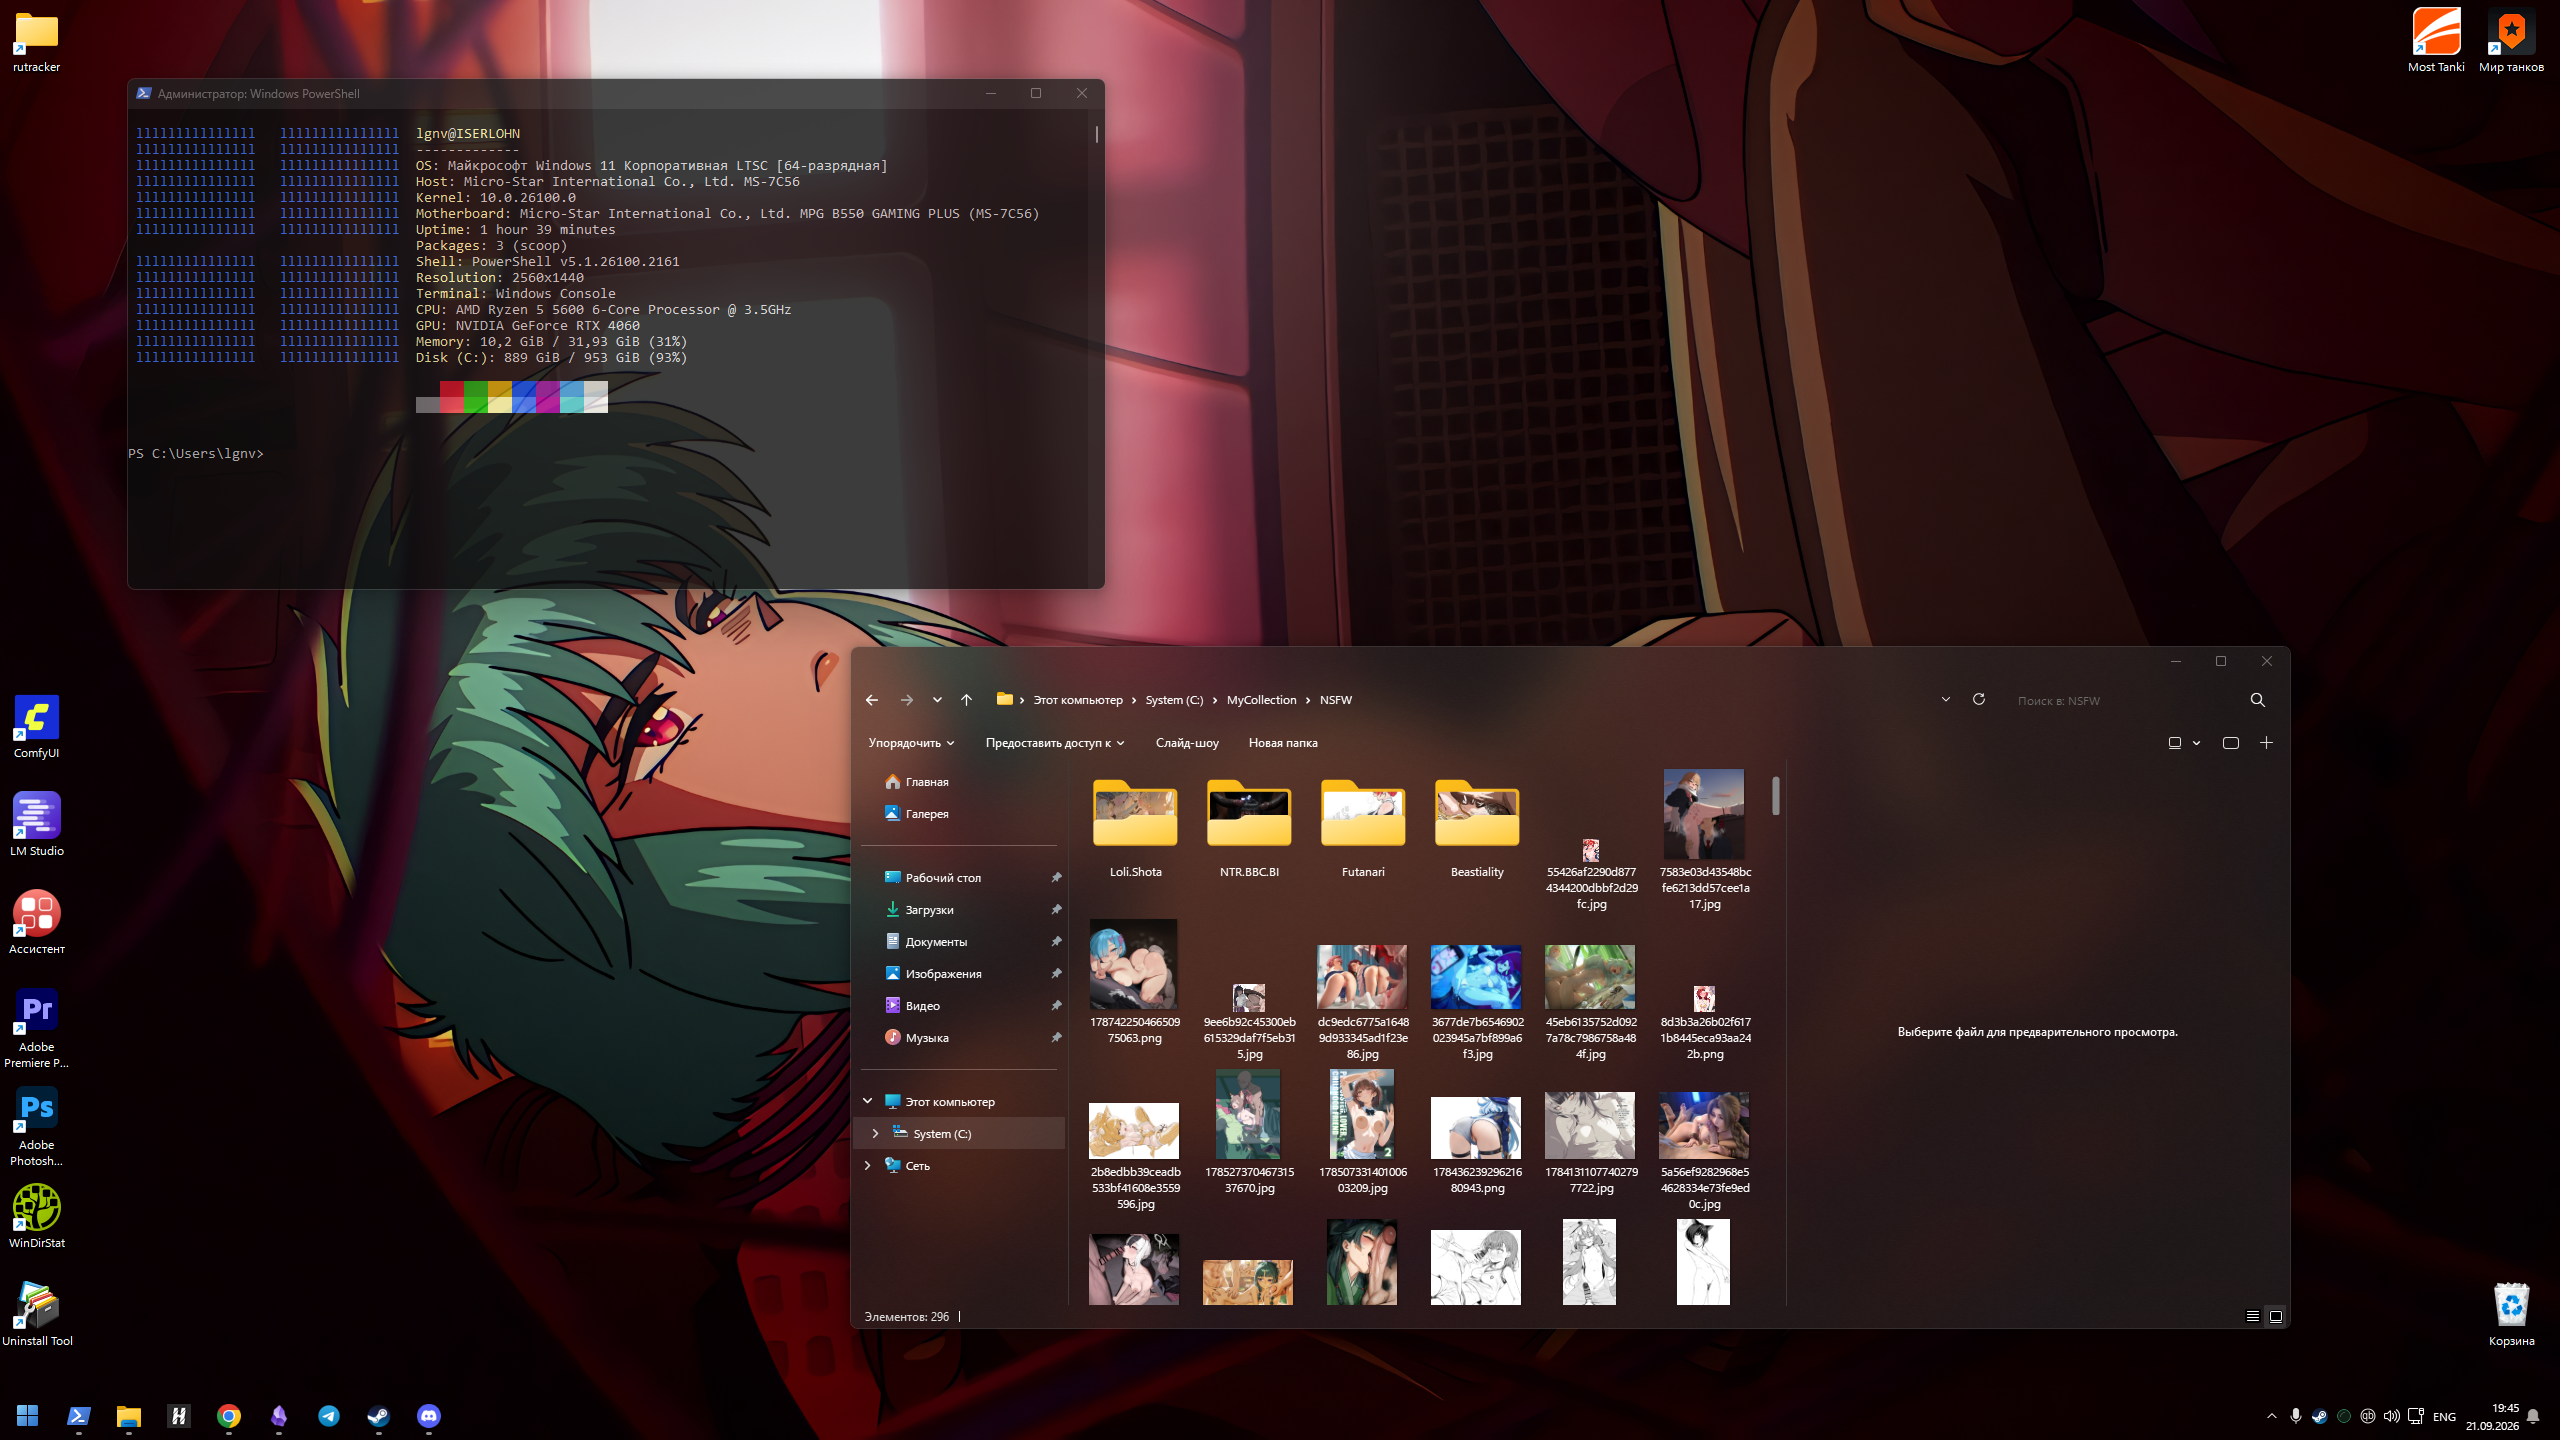
Task: Switch to large thumbnails view in status bar
Action: 2275,1316
